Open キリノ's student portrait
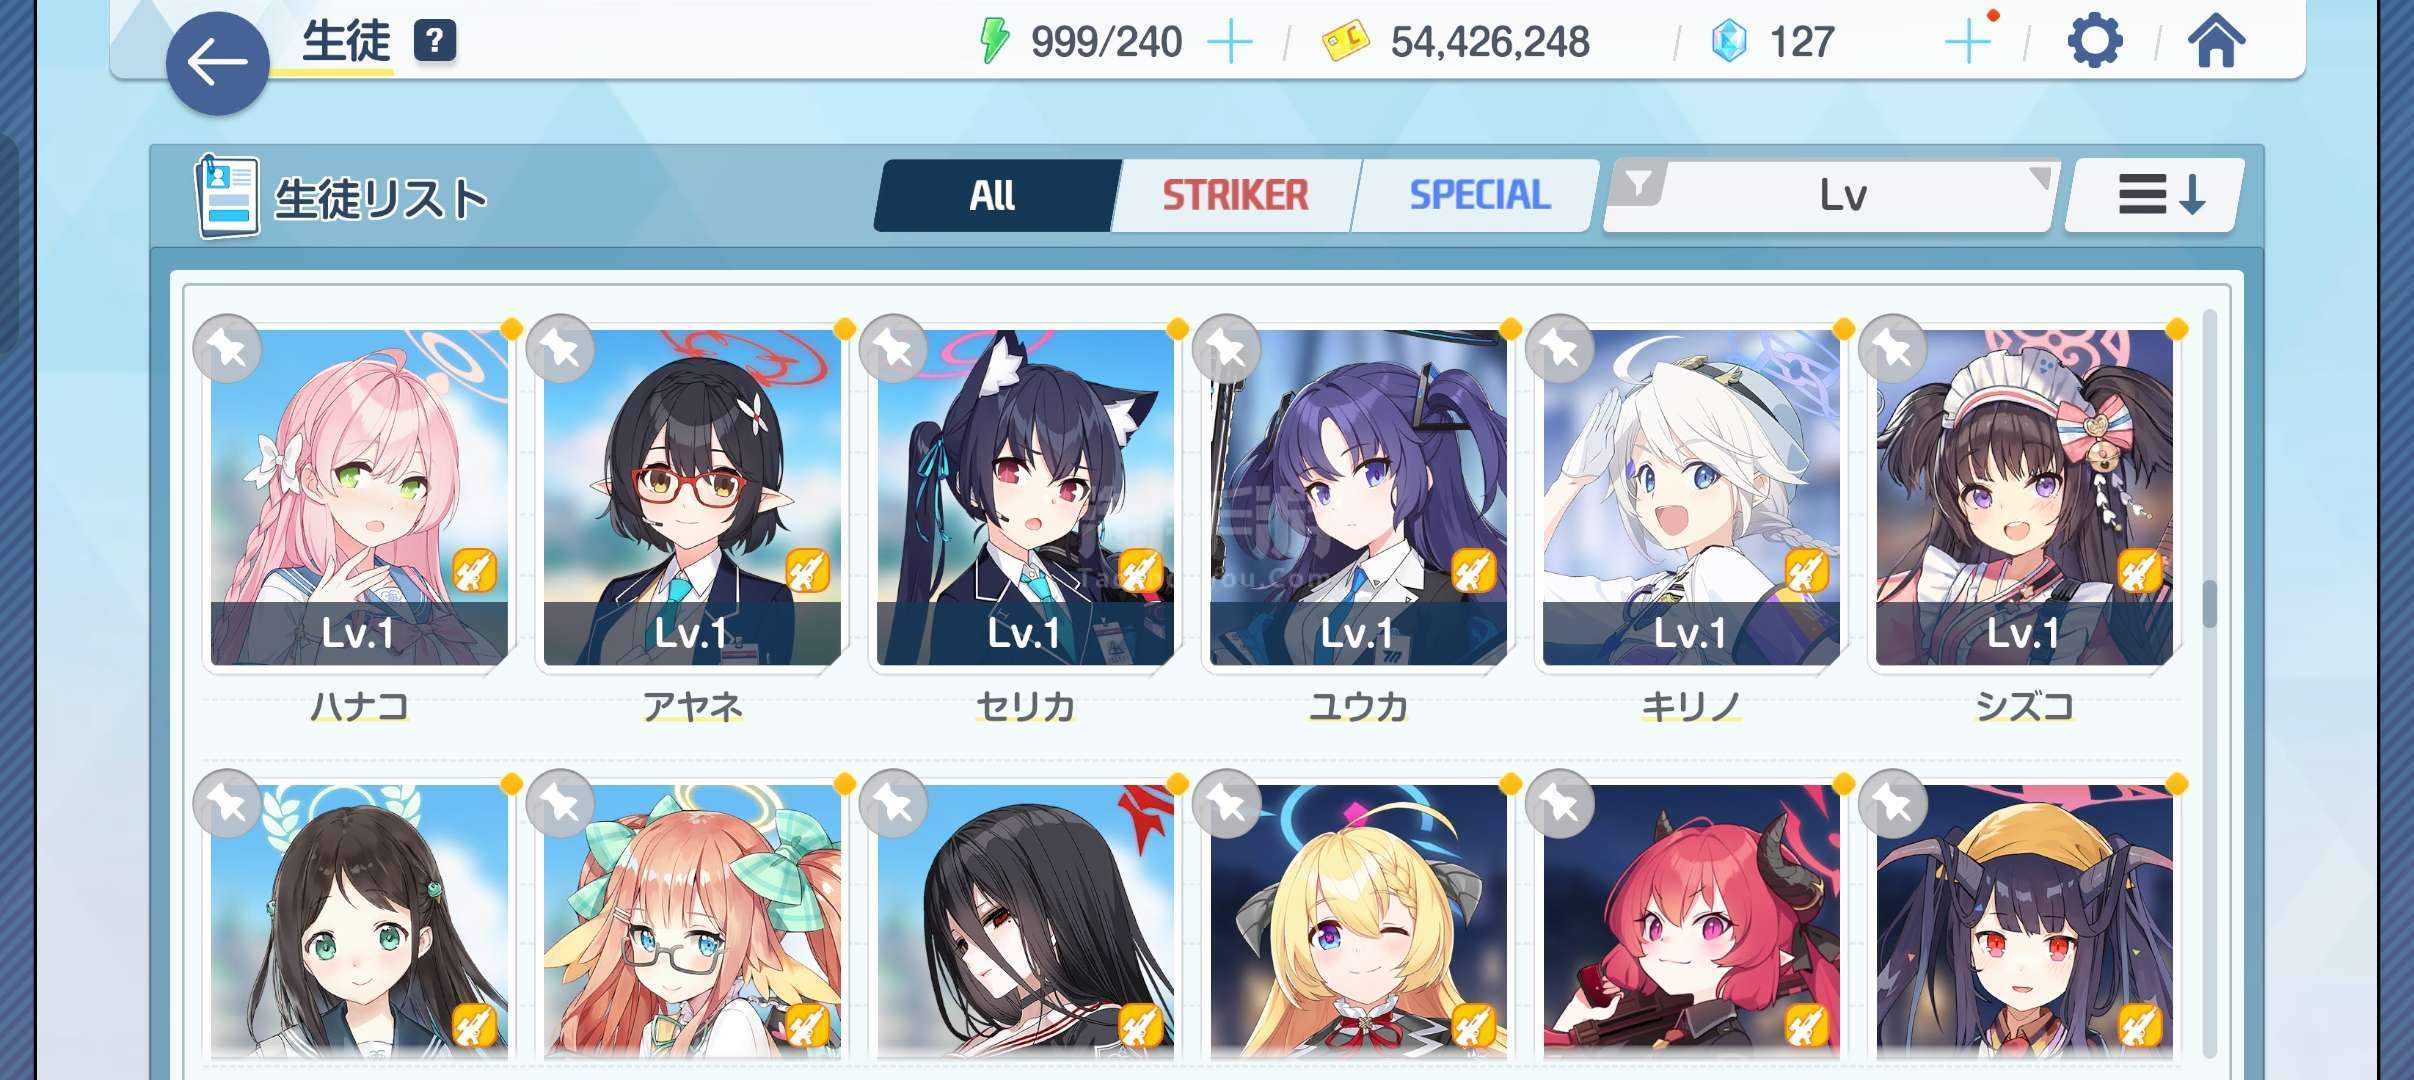This screenshot has width=2414, height=1080. [1691, 498]
